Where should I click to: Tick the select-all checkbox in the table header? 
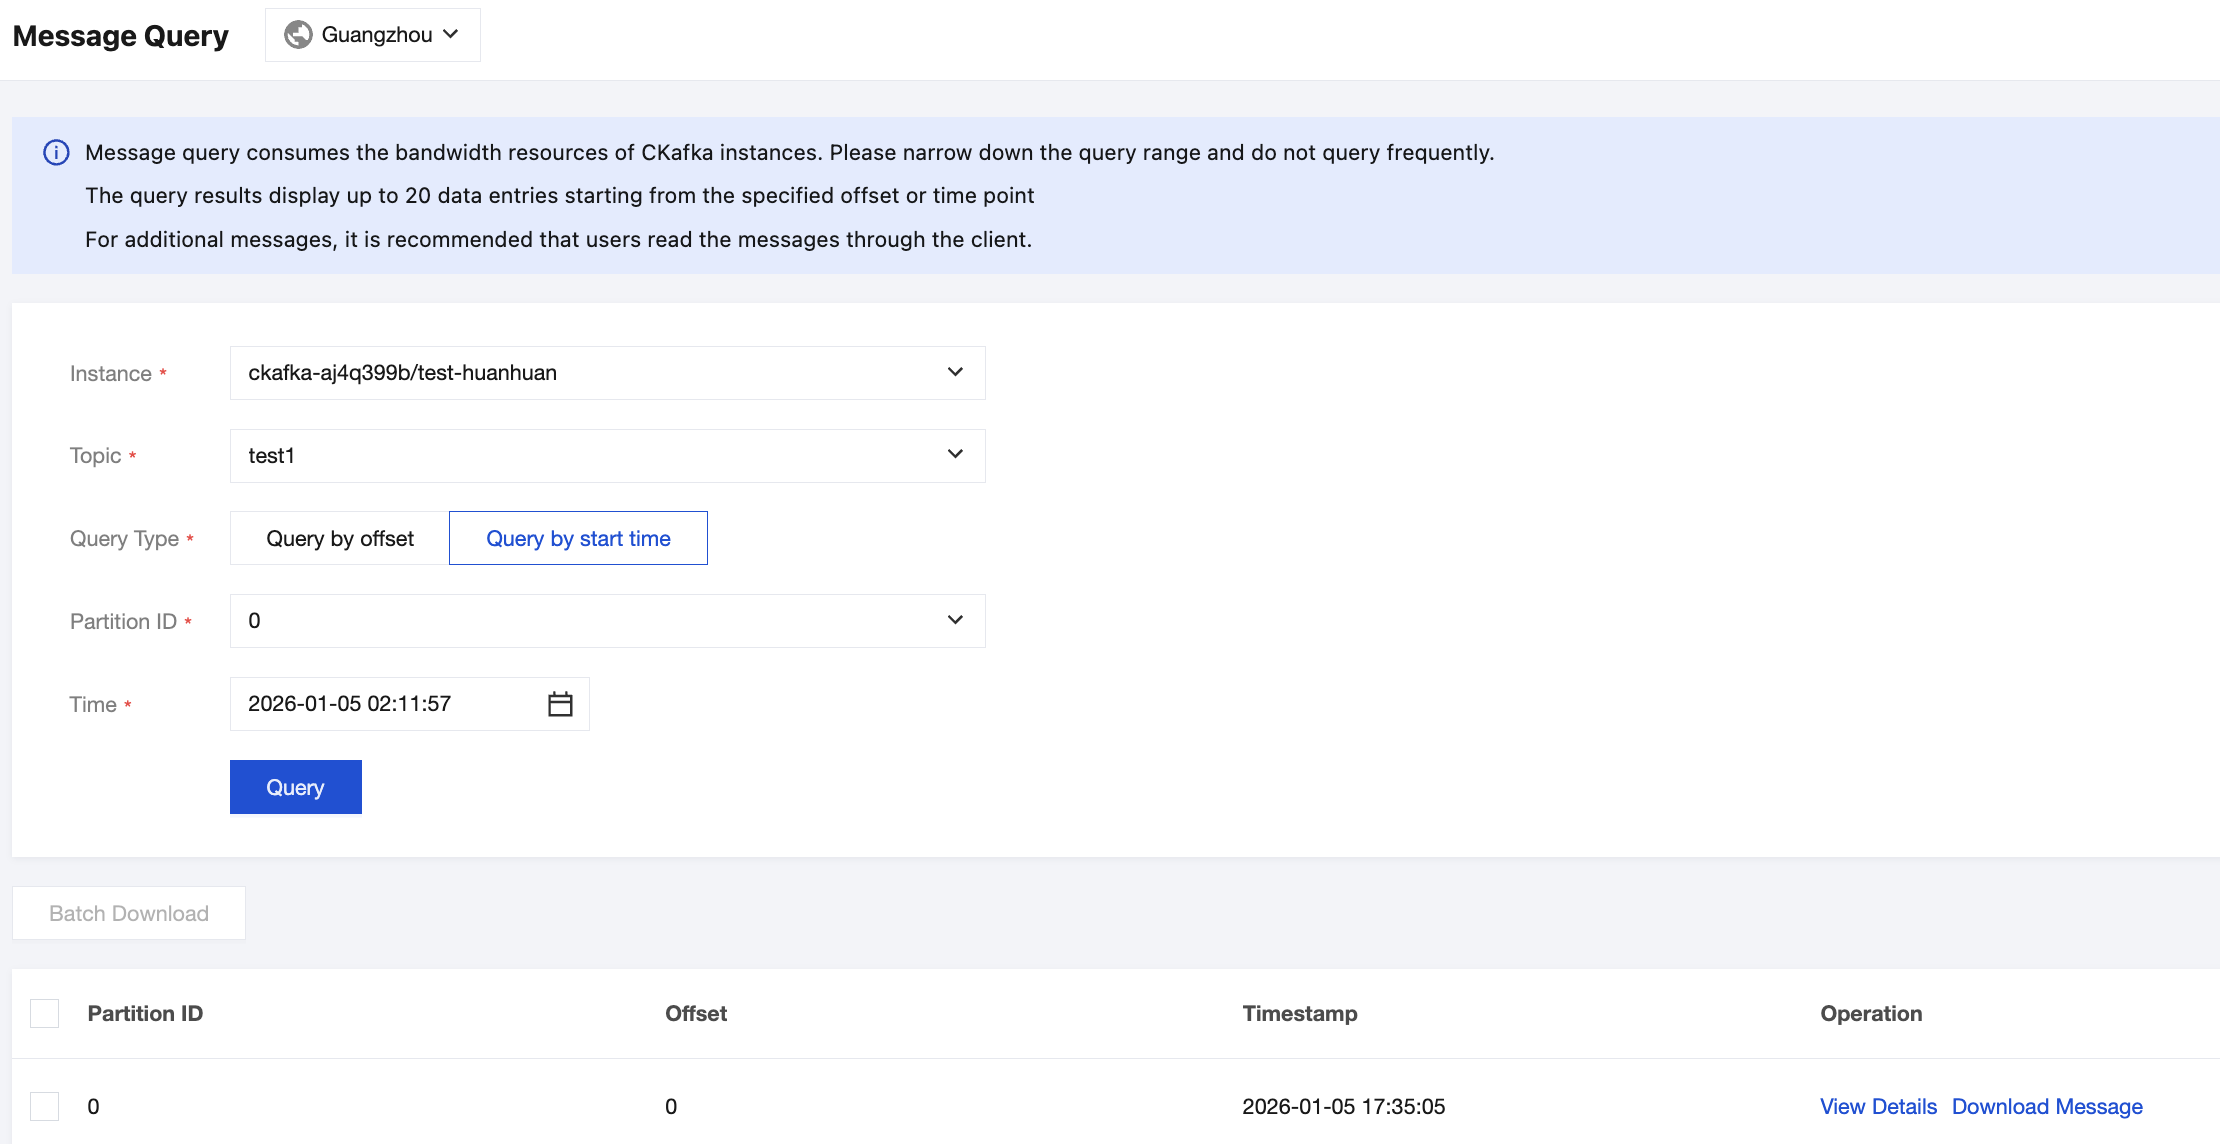pyautogui.click(x=45, y=1013)
